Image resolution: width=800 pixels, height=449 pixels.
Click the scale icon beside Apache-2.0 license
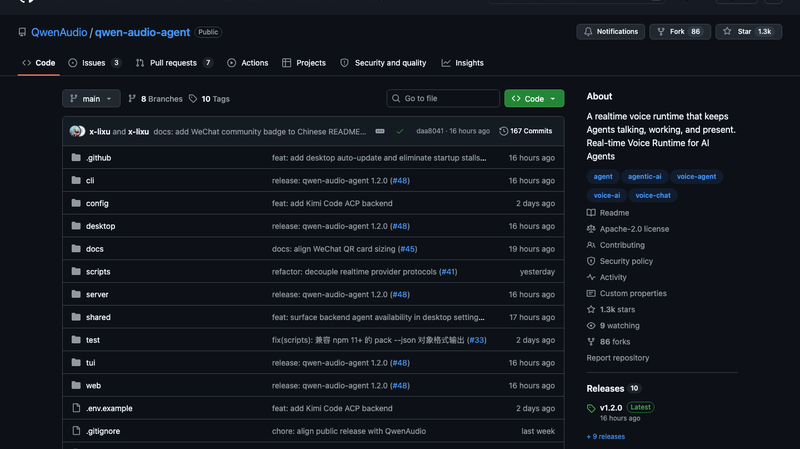(x=591, y=229)
